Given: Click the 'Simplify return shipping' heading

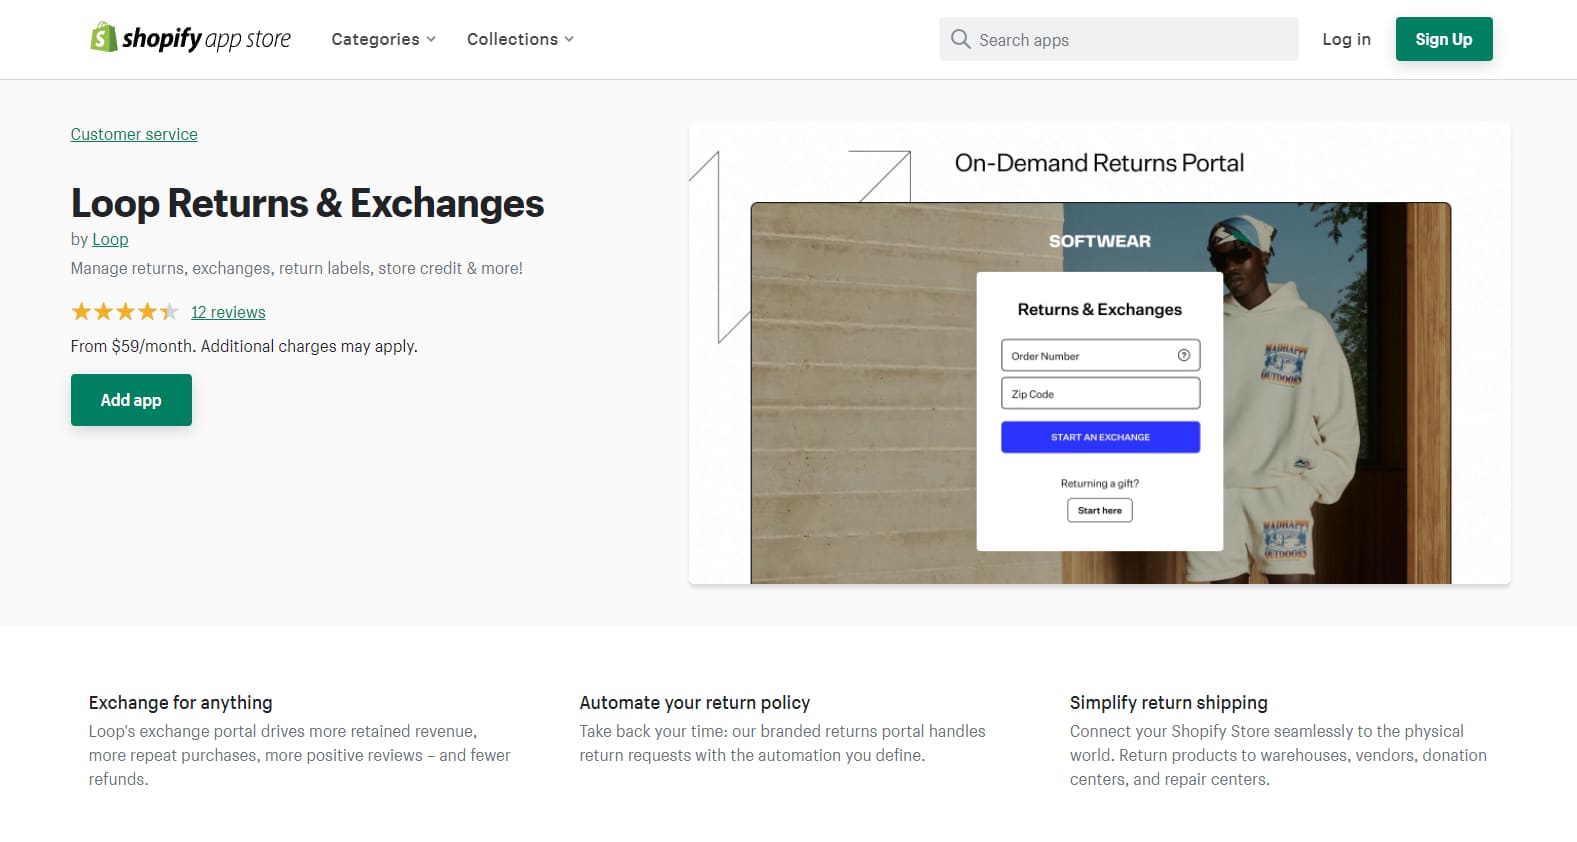Looking at the screenshot, I should pyautogui.click(x=1169, y=702).
